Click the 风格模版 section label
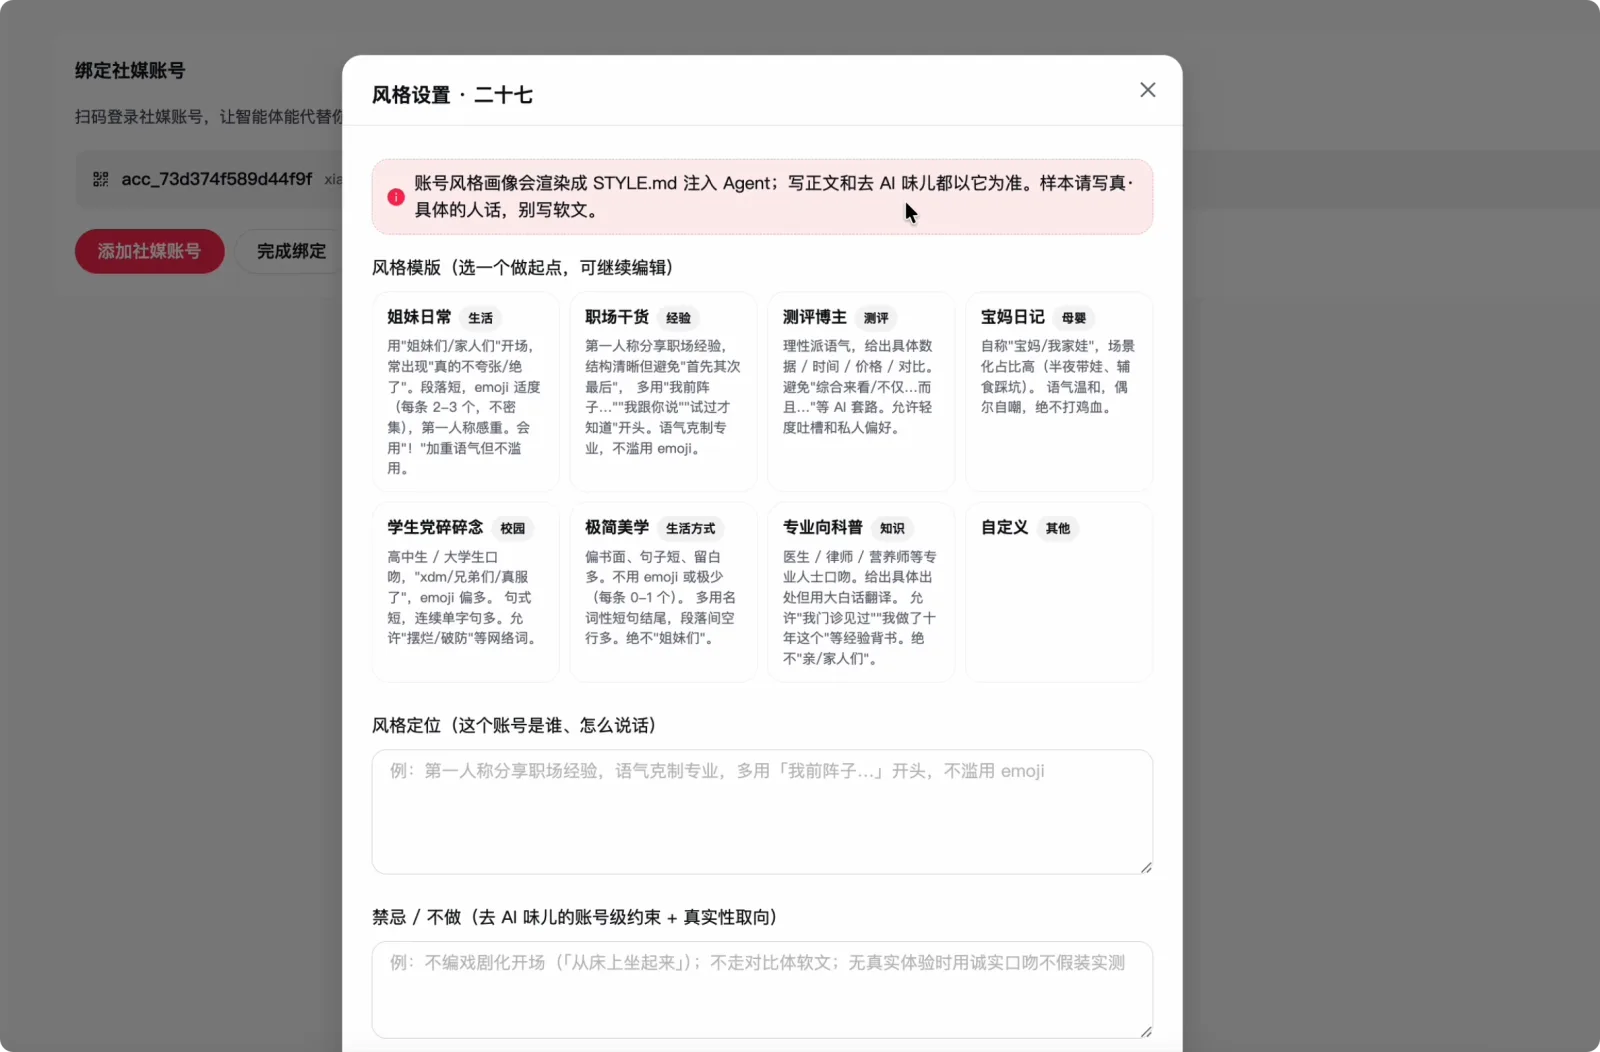 tap(522, 267)
